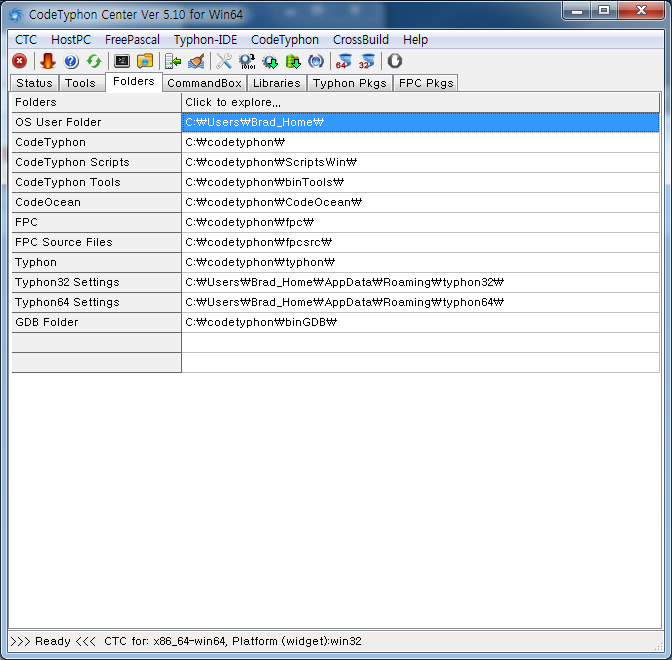672x660 pixels.
Task: Open the CrossBuild menu
Action: [360, 40]
